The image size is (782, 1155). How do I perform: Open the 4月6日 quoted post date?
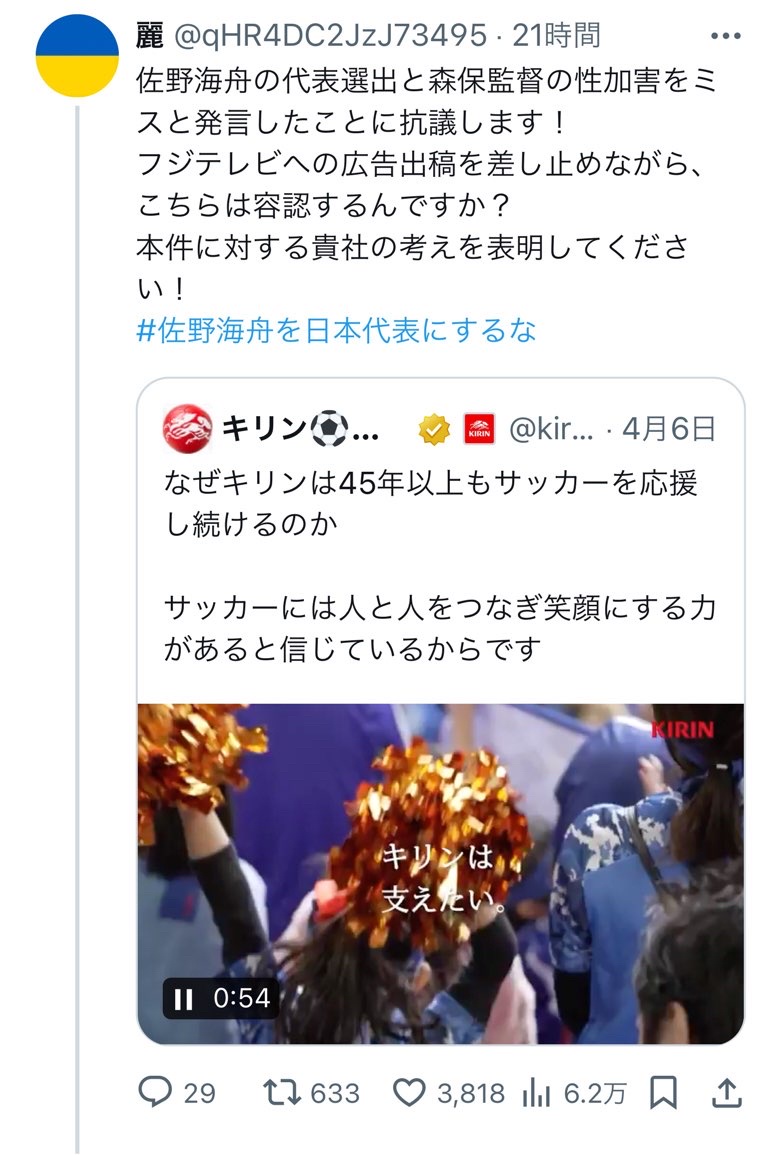click(669, 429)
